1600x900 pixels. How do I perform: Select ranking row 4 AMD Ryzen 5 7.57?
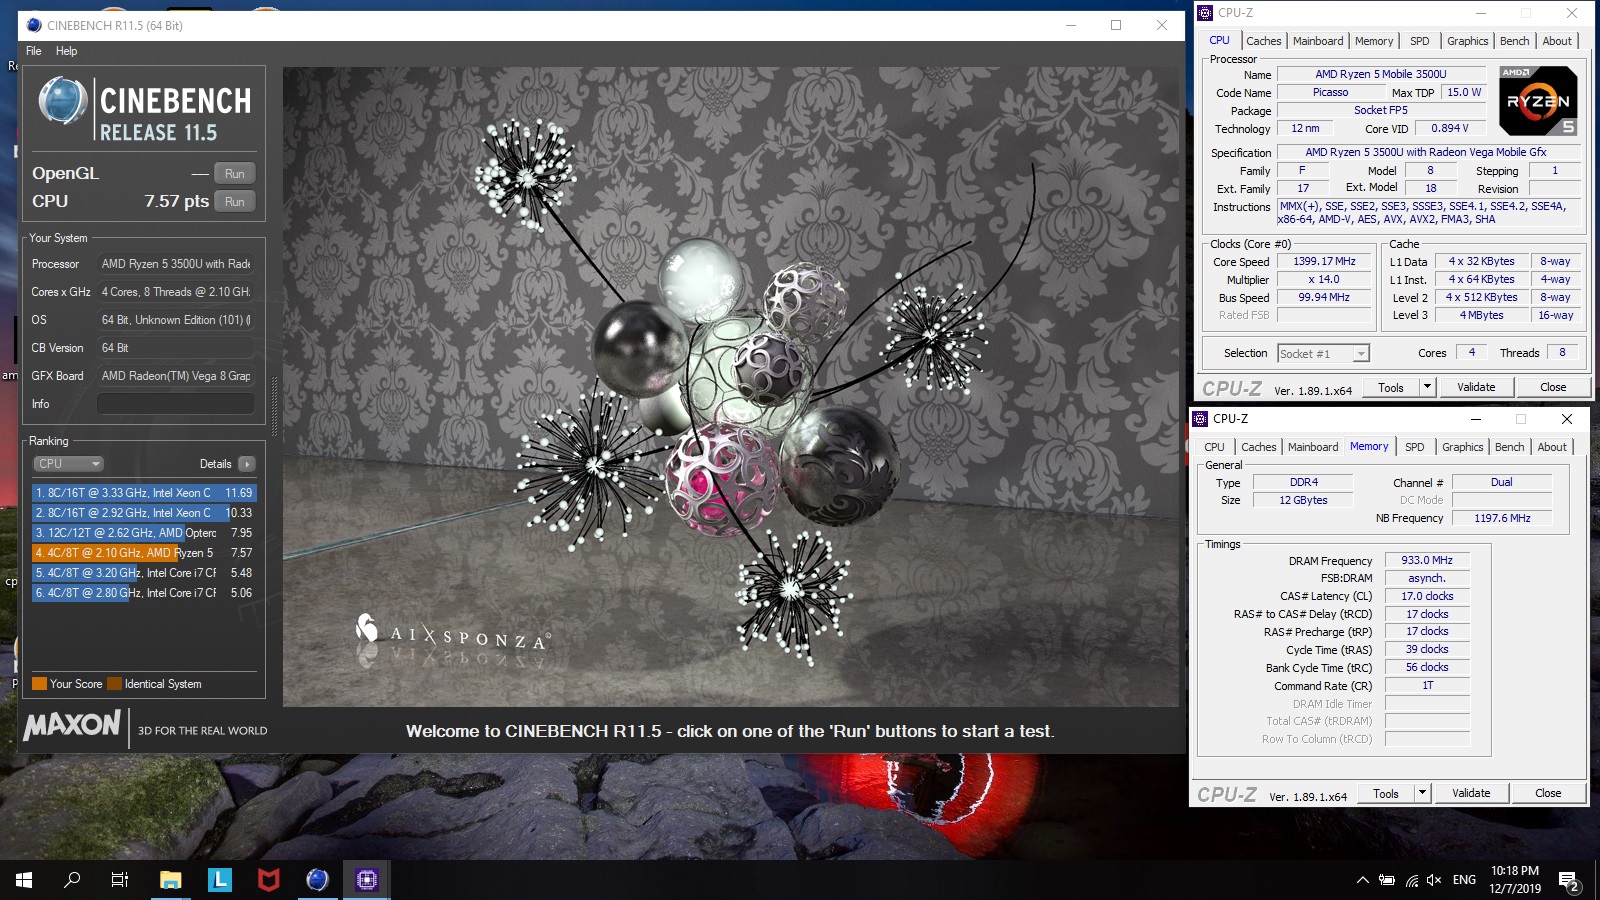coord(144,553)
